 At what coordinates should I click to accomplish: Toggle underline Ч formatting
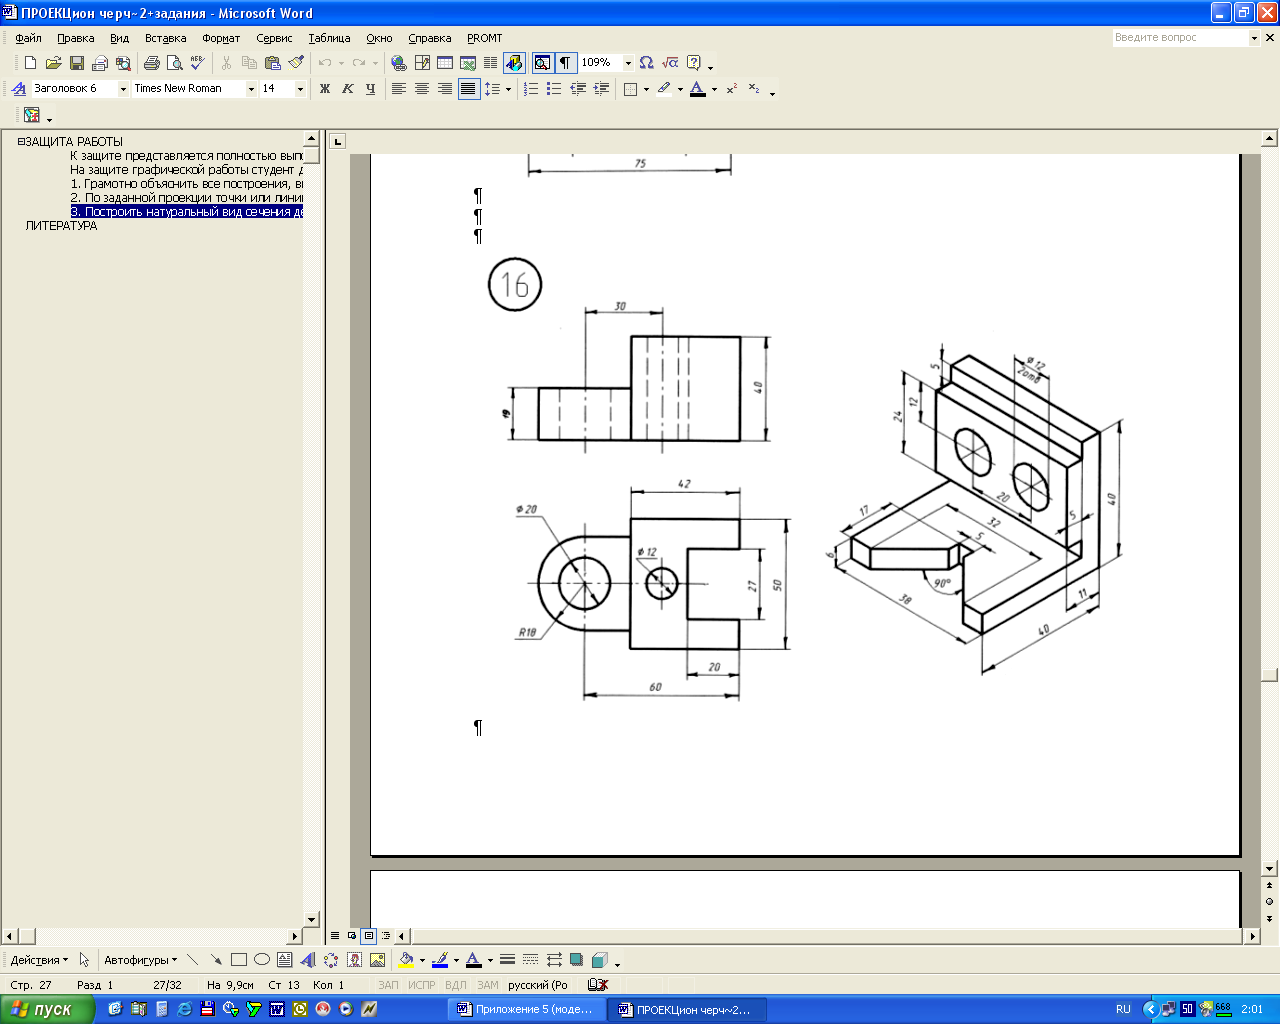point(371,89)
